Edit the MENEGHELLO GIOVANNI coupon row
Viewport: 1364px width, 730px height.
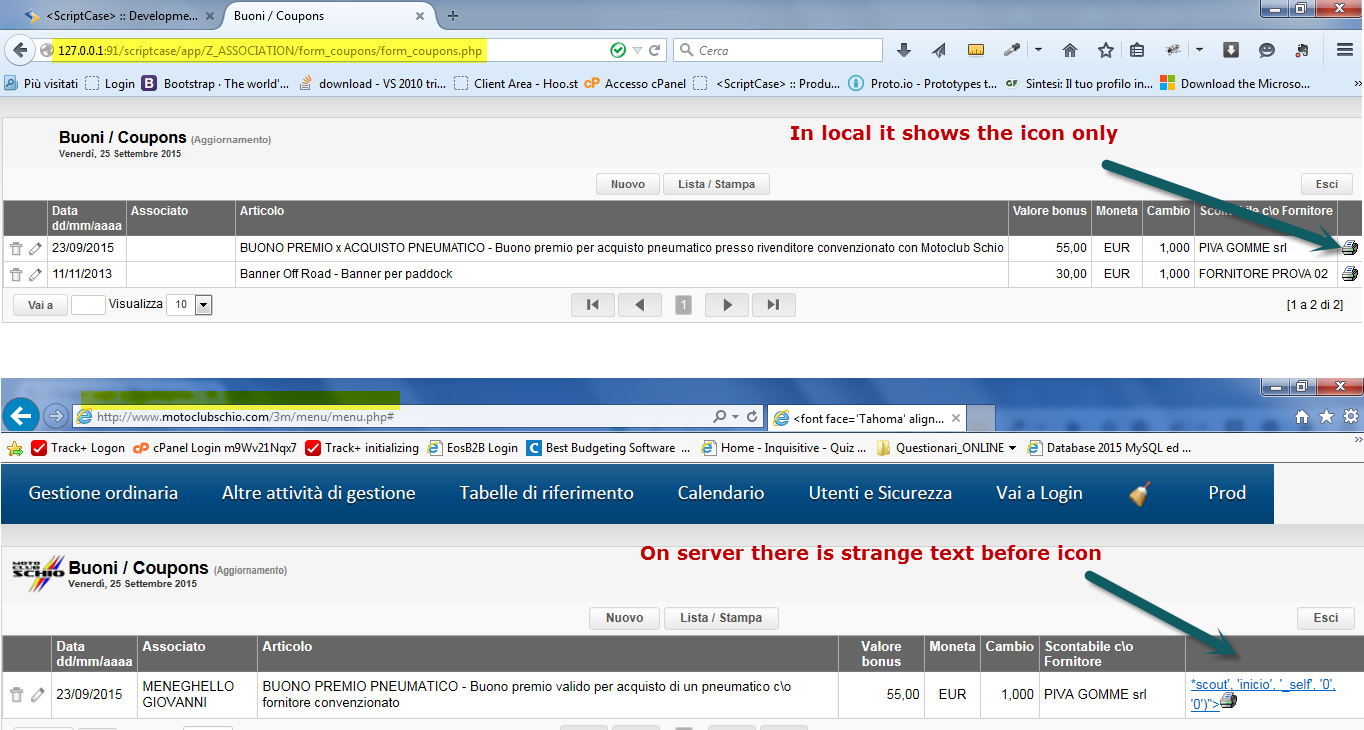click(x=38, y=694)
